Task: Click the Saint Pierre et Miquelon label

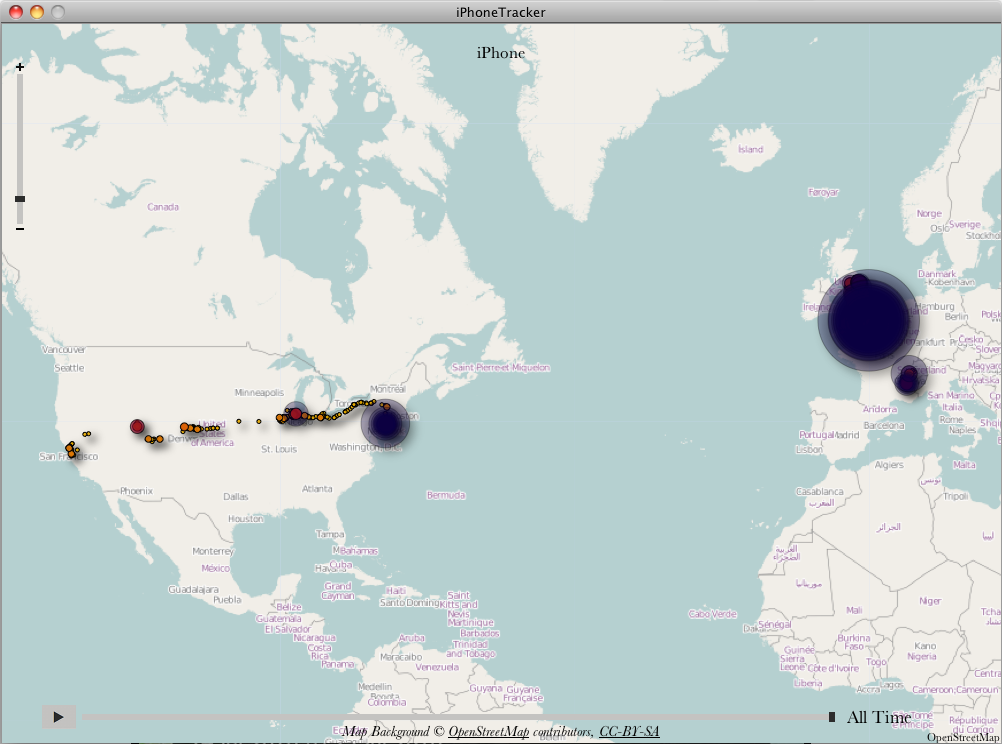Action: coord(501,368)
